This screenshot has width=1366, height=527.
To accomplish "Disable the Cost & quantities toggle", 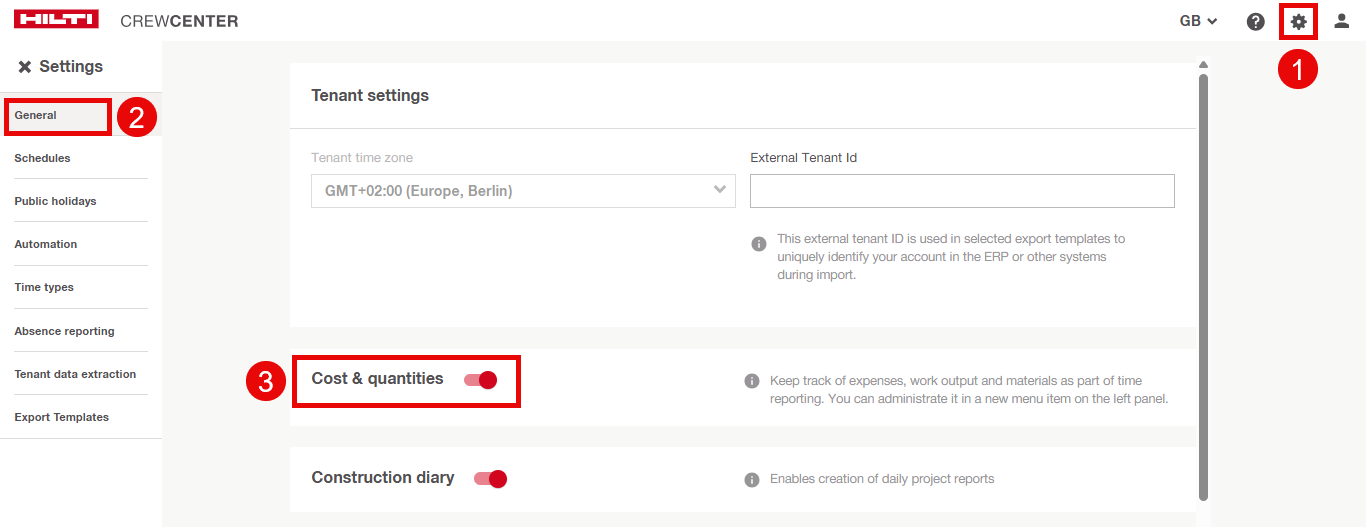I will point(481,380).
